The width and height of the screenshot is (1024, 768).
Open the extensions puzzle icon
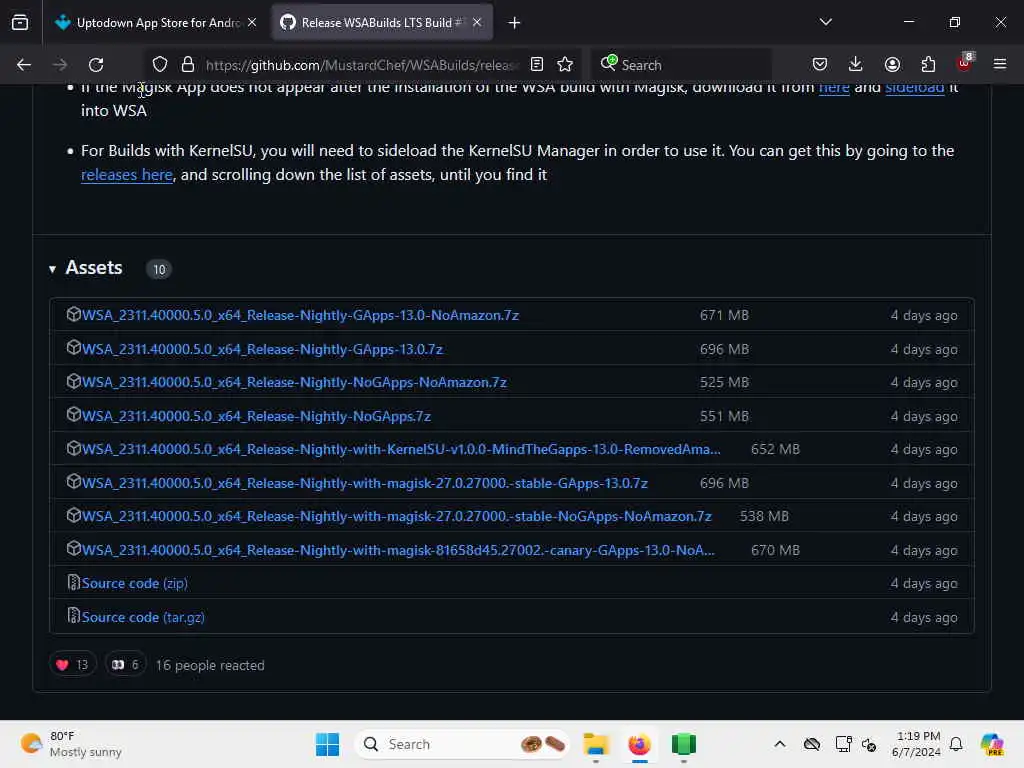coord(928,65)
